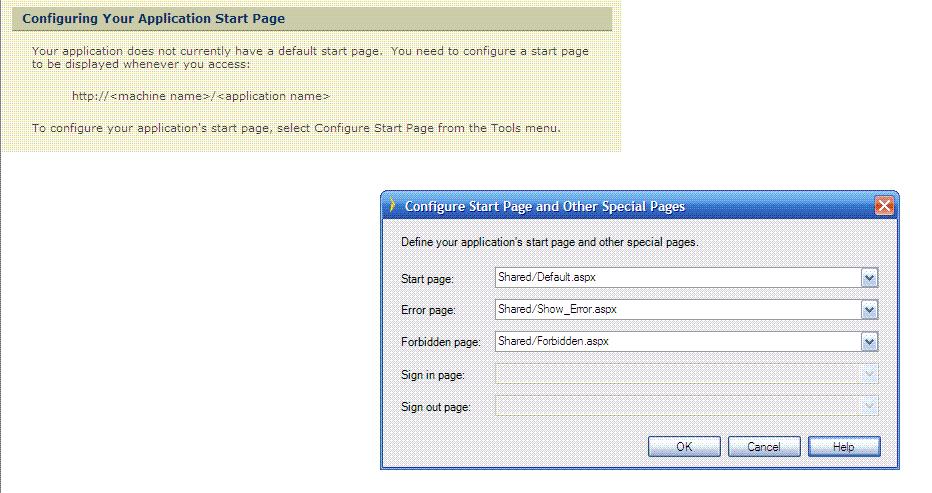Click the "Sign out page:" label

click(x=436, y=407)
